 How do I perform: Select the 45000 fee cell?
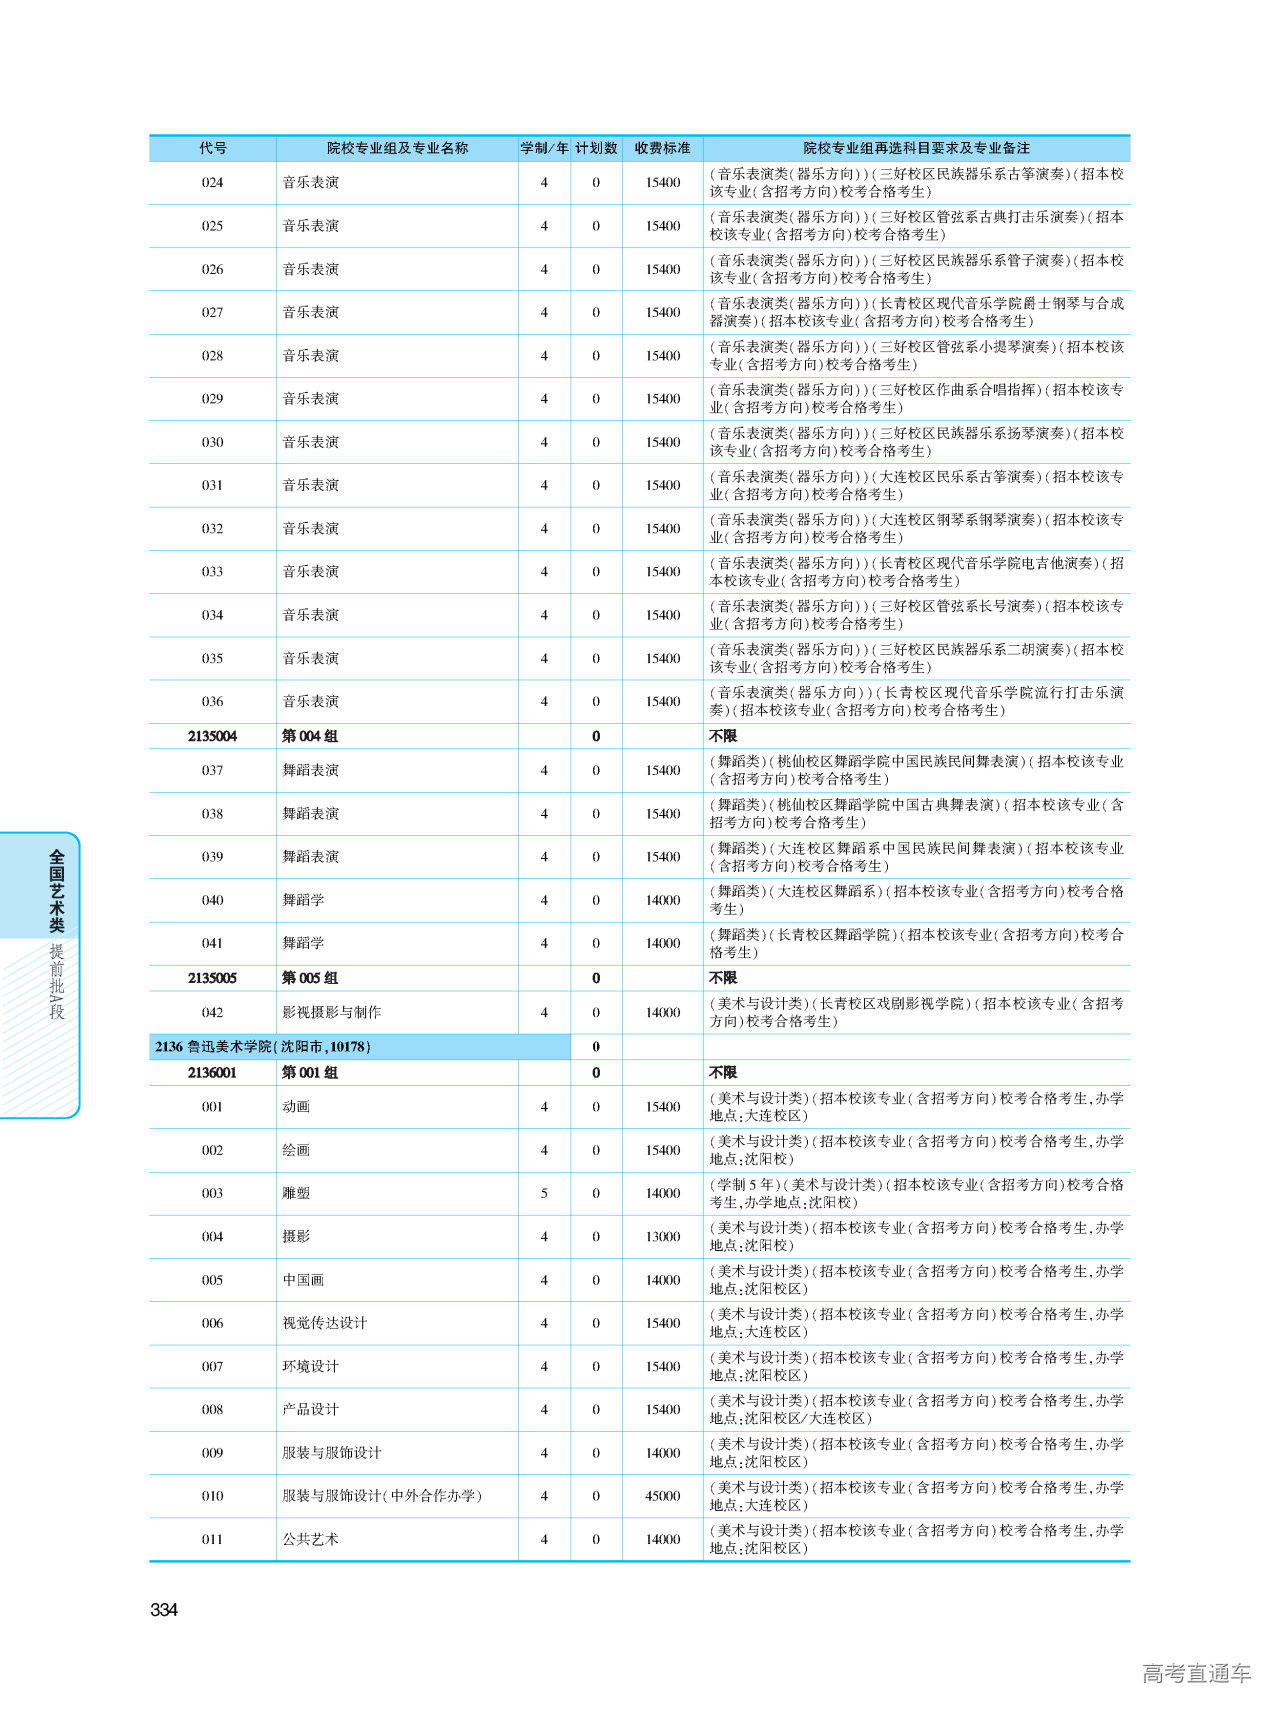click(x=662, y=1496)
